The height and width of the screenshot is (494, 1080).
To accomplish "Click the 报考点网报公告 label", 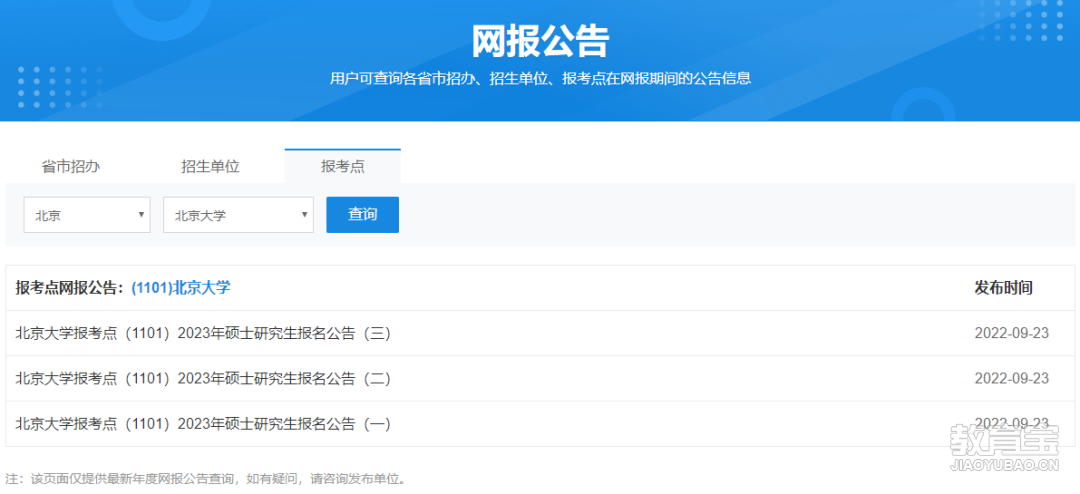I will [72, 288].
